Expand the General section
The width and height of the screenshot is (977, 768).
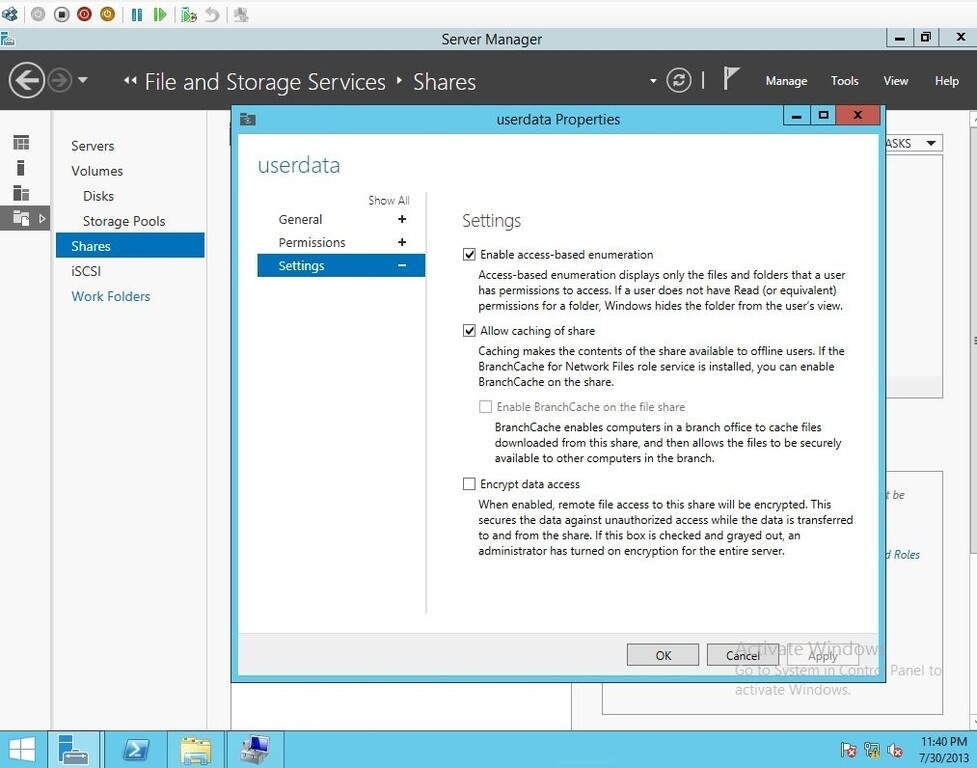point(401,219)
